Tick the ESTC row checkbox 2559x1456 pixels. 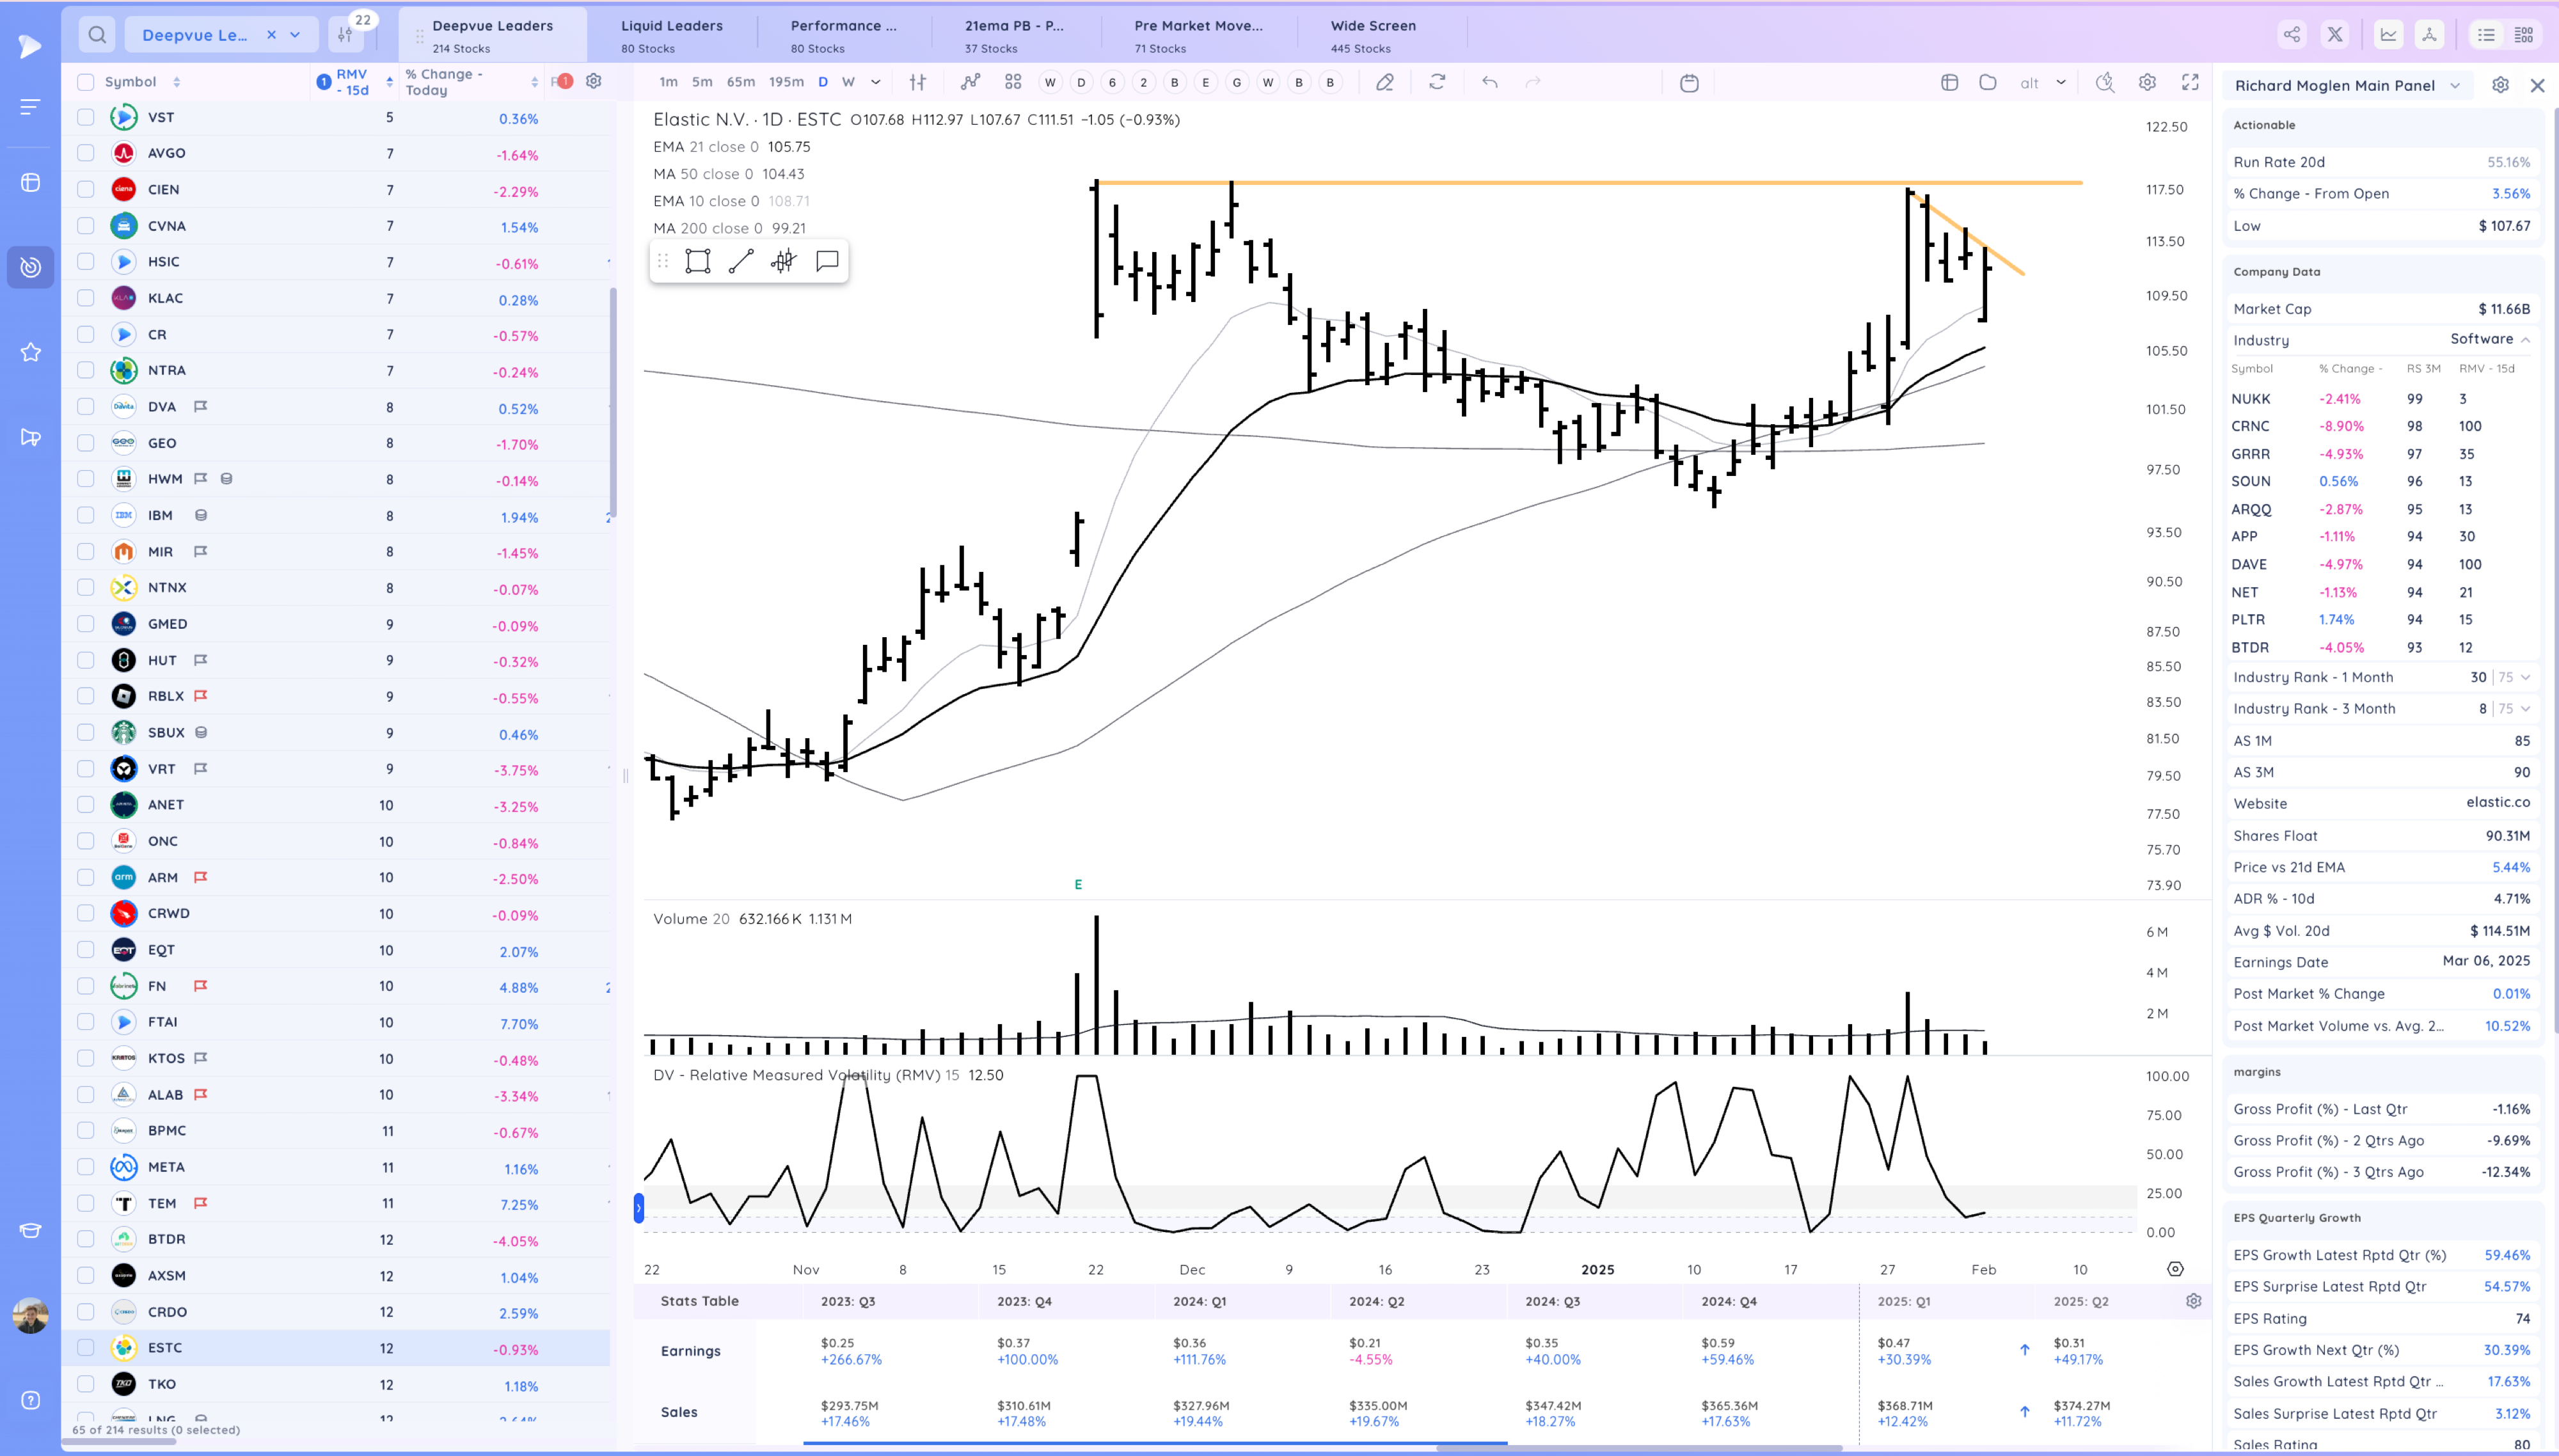click(86, 1348)
